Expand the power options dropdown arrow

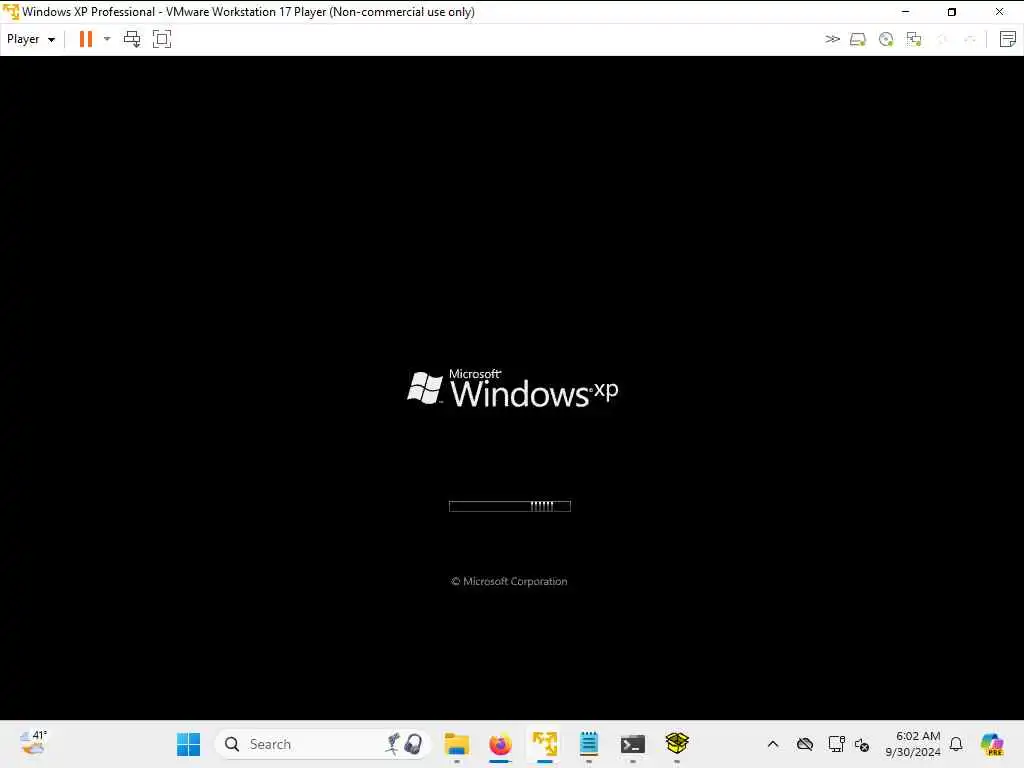(x=107, y=39)
